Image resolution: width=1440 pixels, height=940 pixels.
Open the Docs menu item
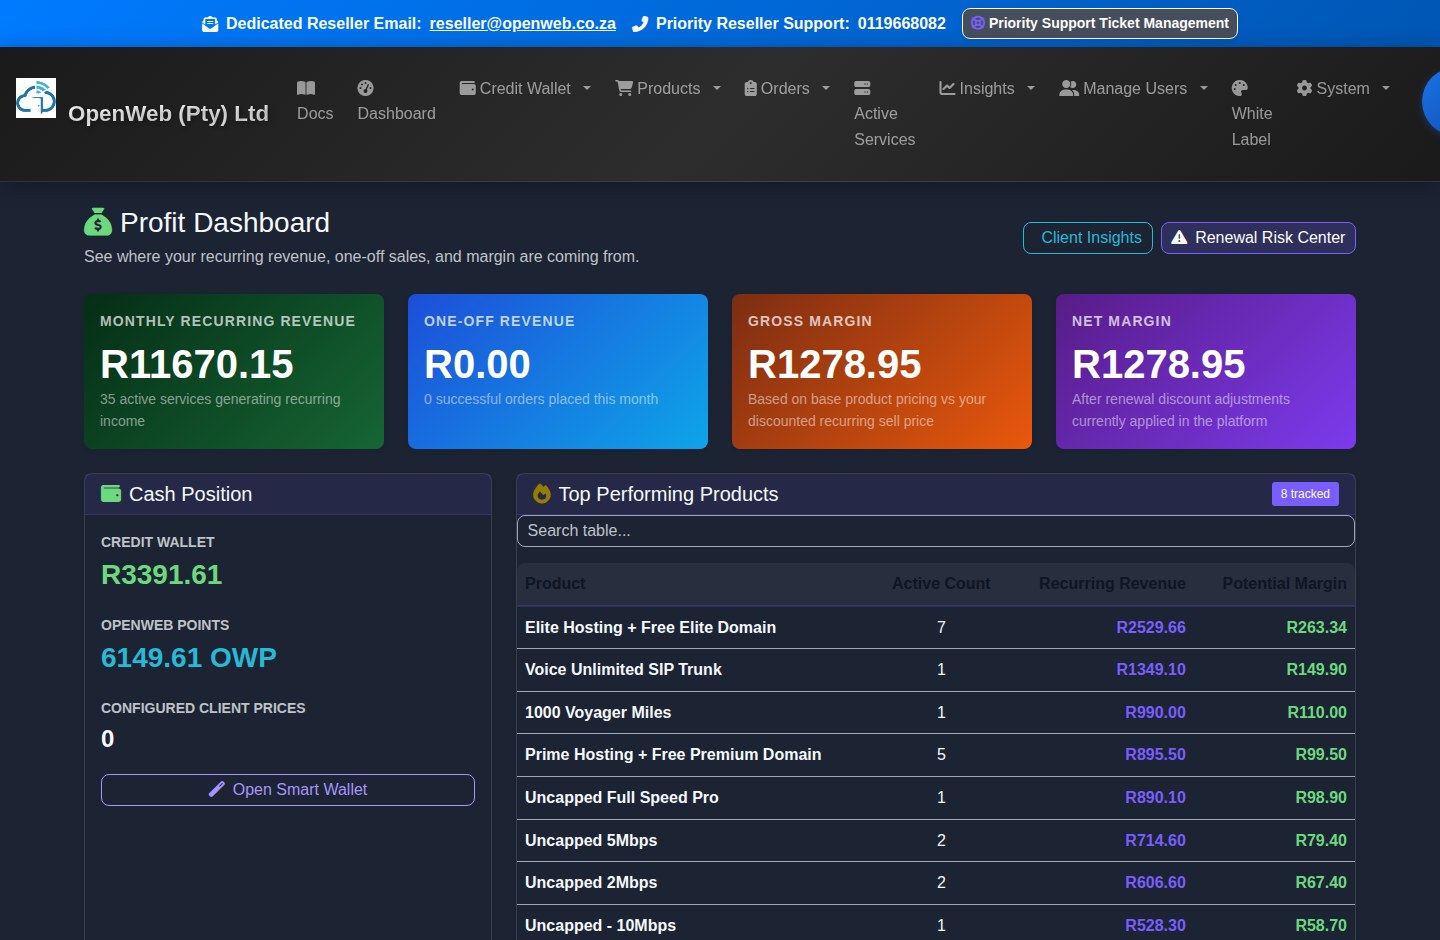(315, 101)
